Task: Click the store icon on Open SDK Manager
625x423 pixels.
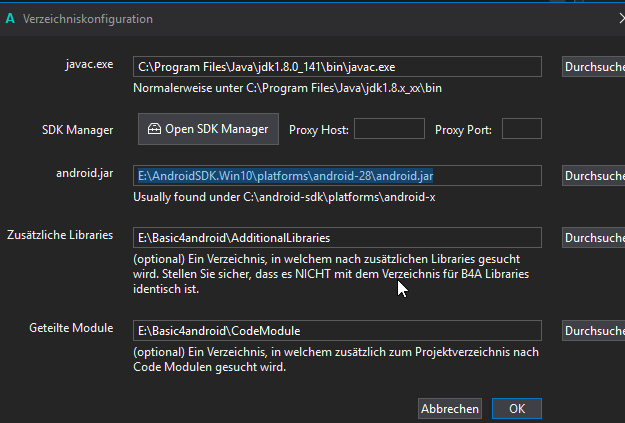Action: 154,129
